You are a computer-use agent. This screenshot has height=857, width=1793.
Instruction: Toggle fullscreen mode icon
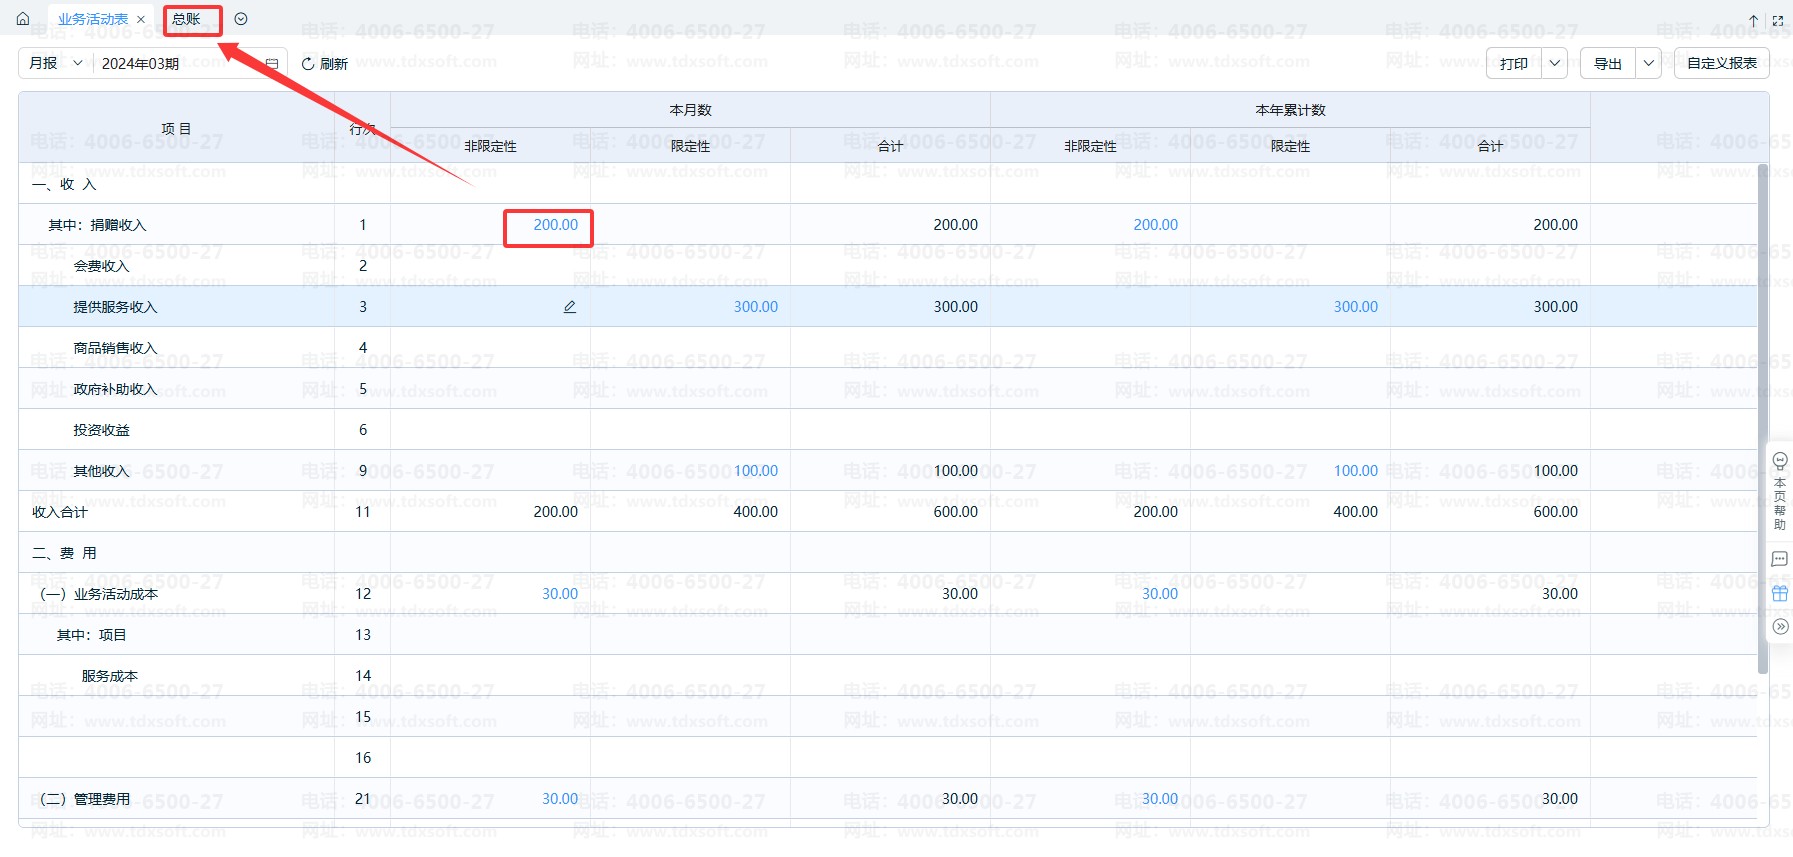click(1778, 20)
